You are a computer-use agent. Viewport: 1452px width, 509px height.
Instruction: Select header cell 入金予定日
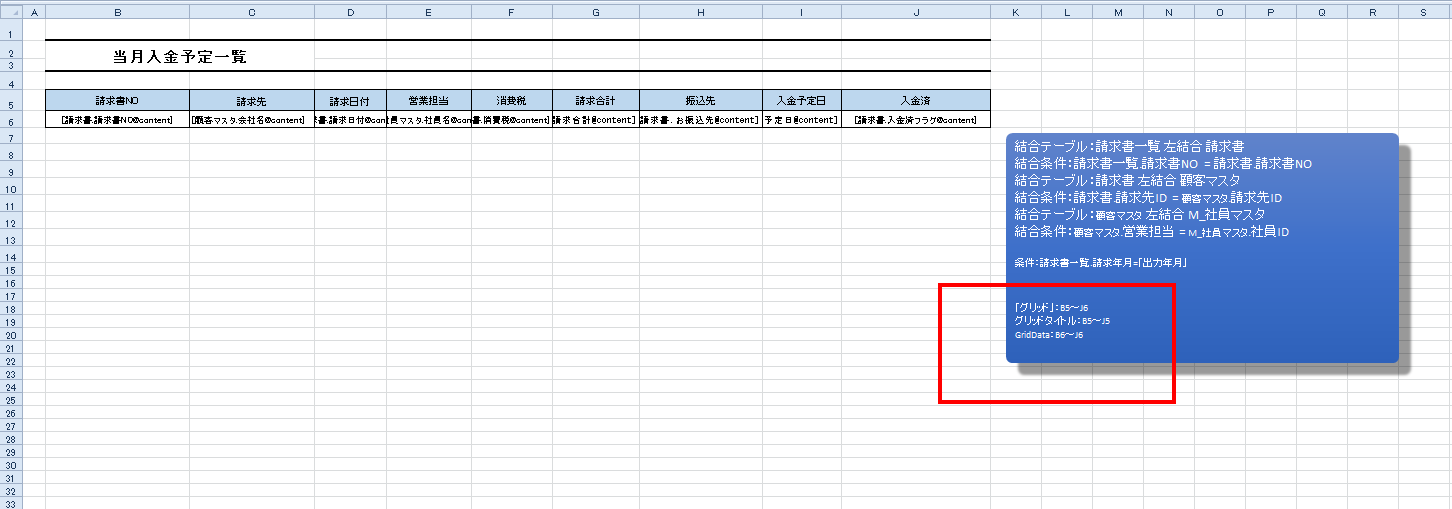(801, 101)
